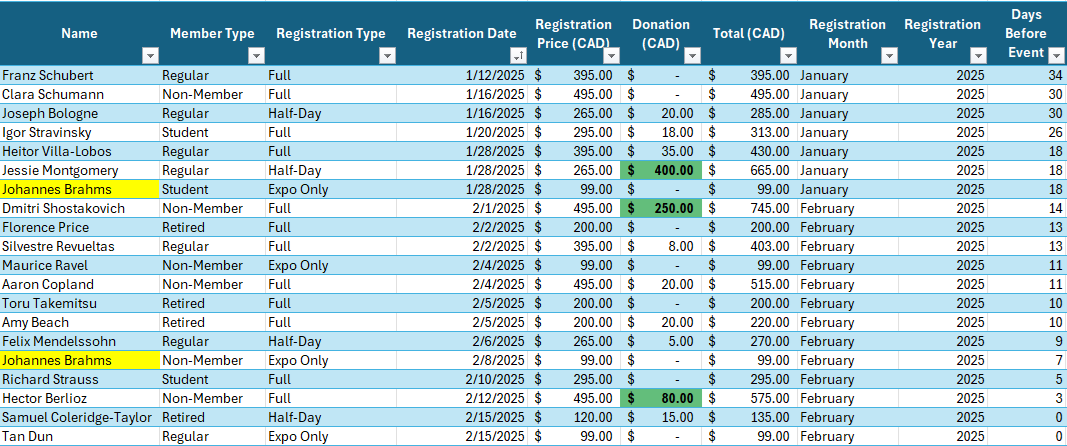This screenshot has height=446, width=1067.
Task: Select the Florence Price name cell
Action: (x=80, y=227)
